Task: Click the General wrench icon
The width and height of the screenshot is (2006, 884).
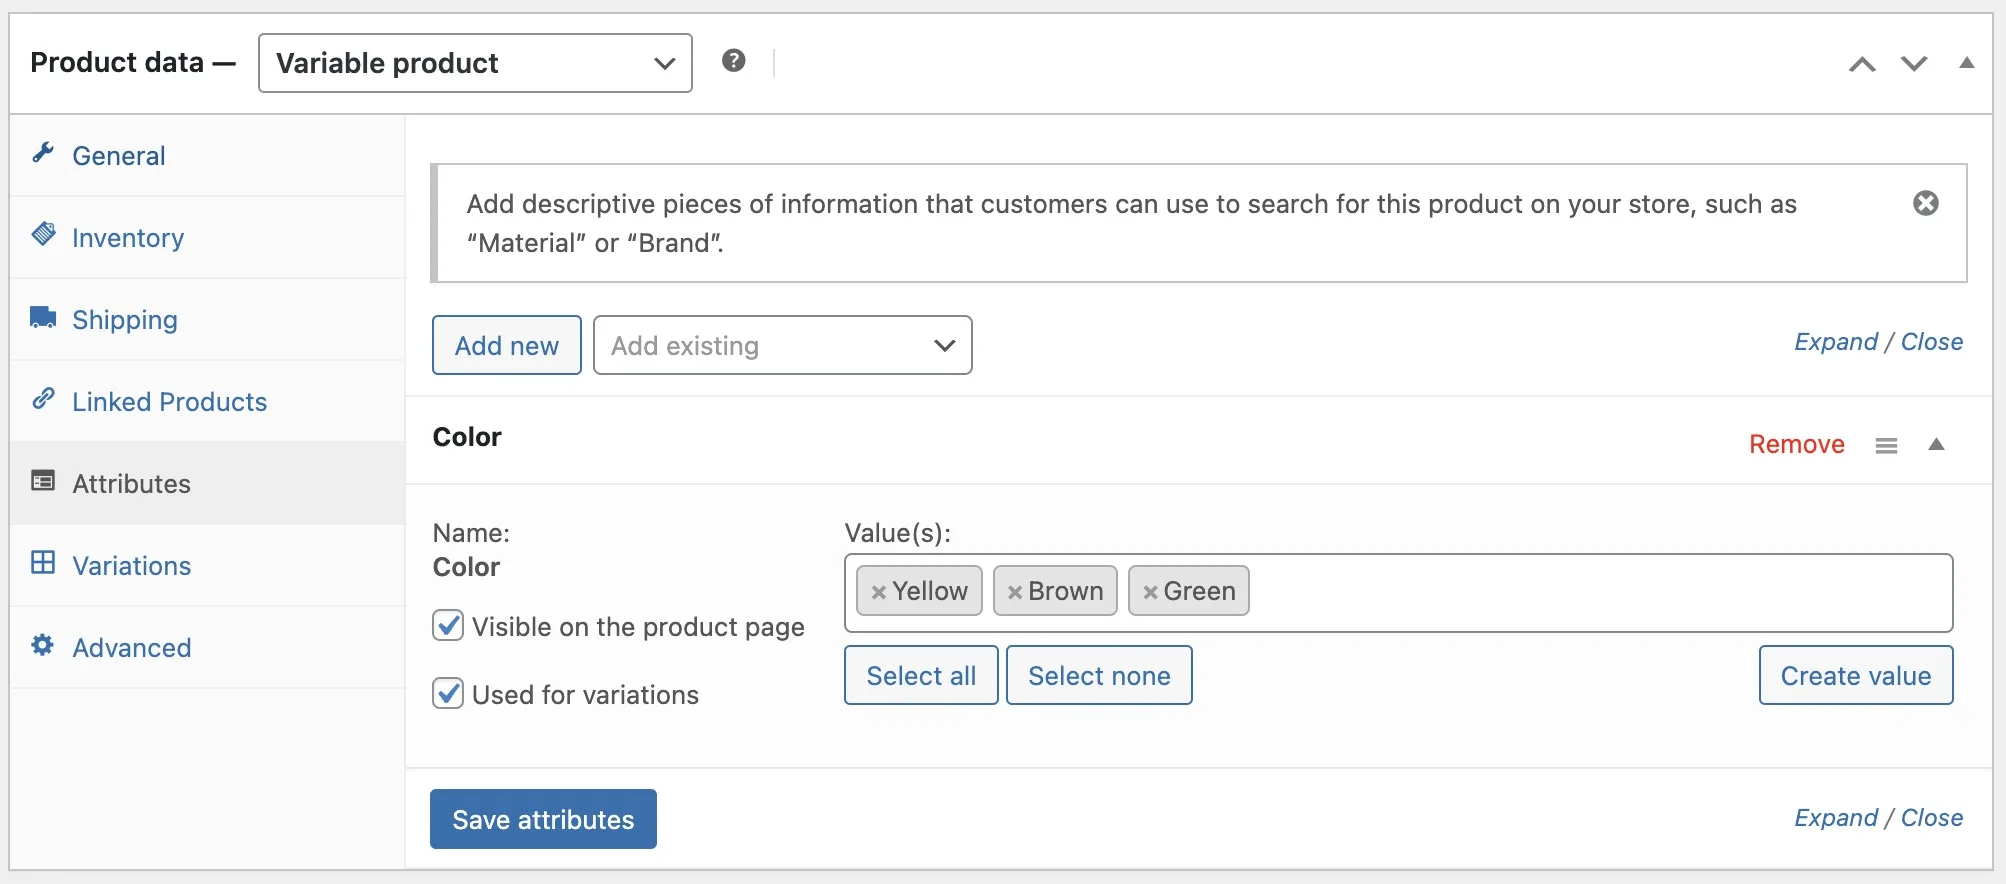Action: [43, 153]
